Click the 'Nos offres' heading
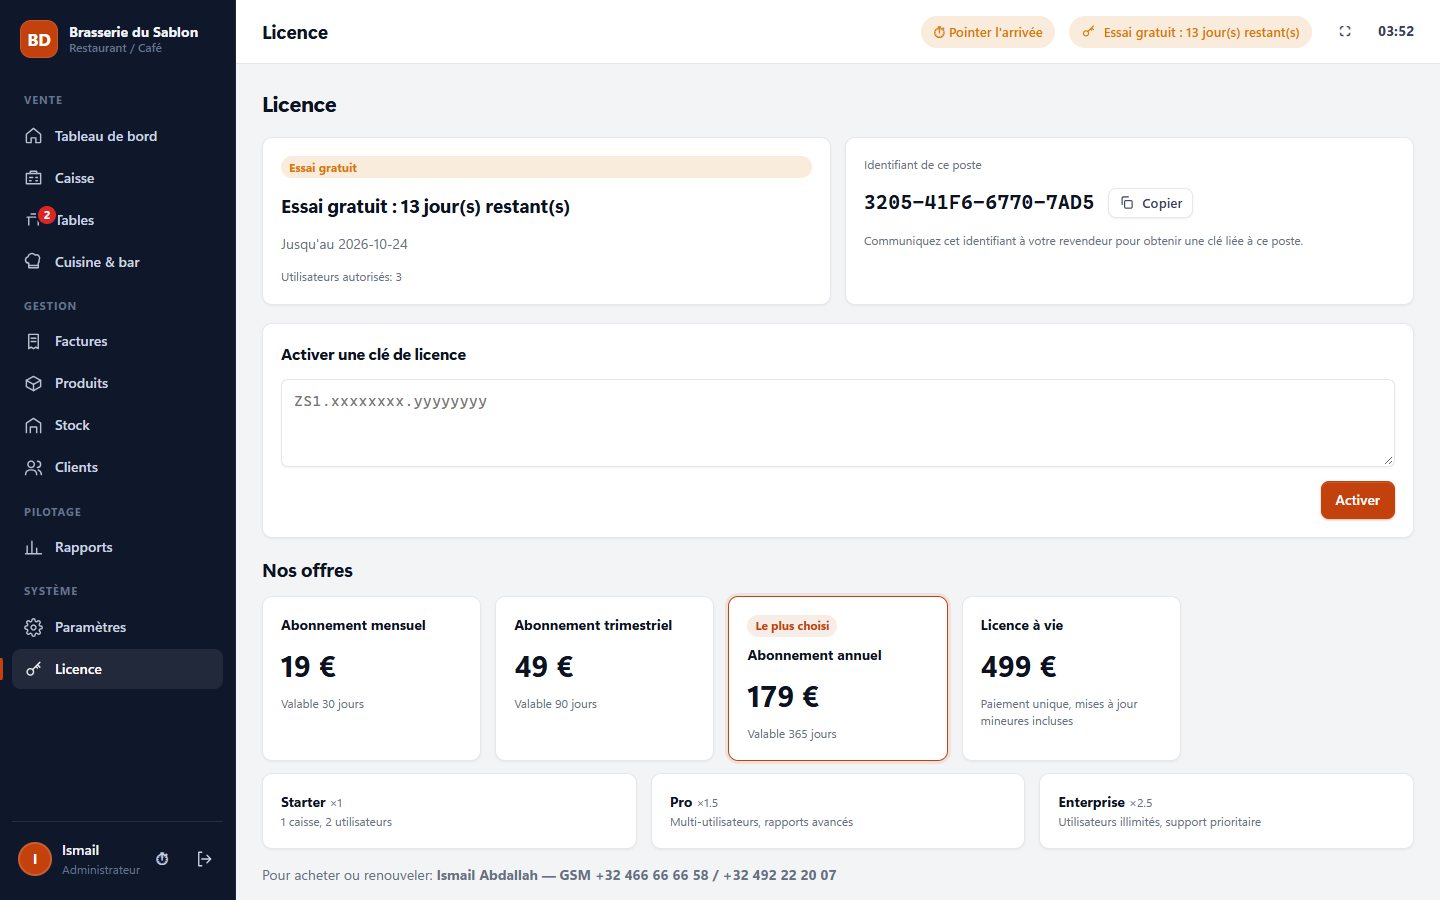Screen dimensions: 1440x900 pos(307,570)
